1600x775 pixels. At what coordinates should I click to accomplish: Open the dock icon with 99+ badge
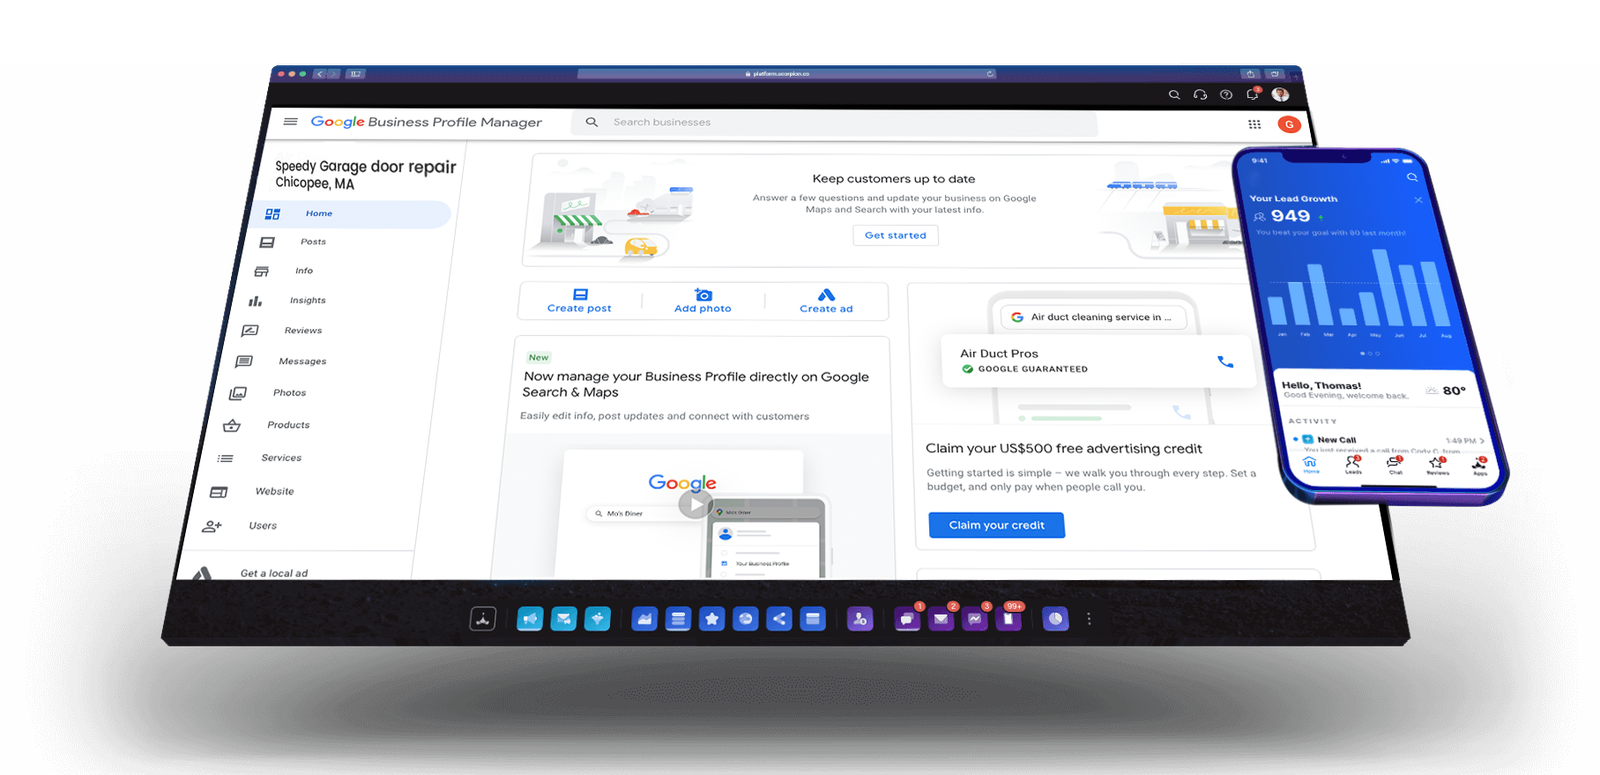1010,618
